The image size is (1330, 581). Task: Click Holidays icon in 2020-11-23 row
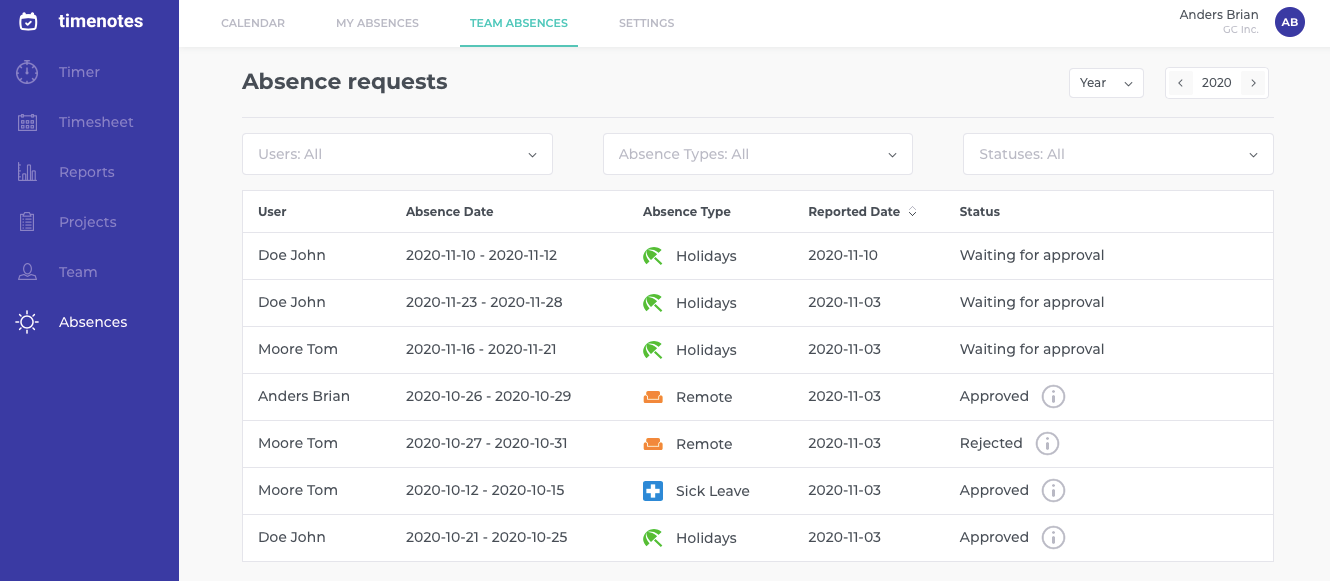click(653, 303)
